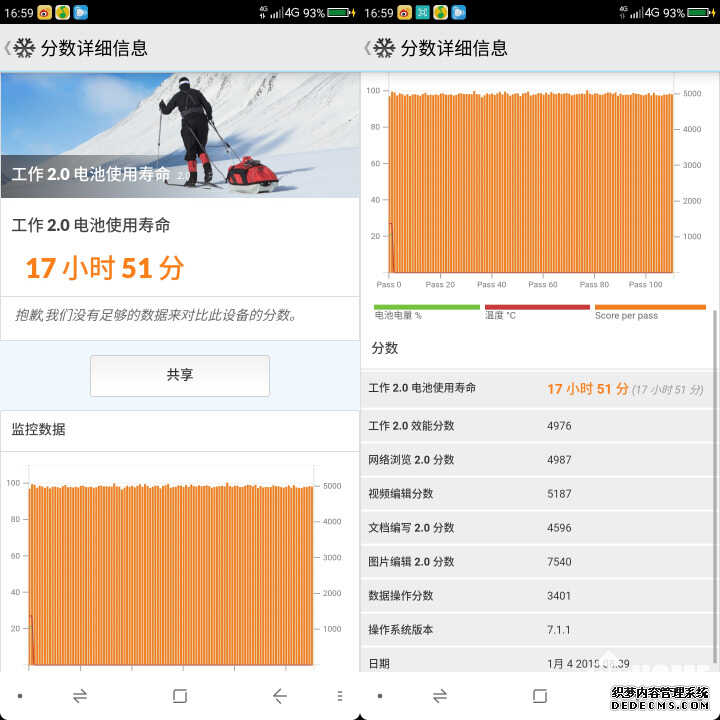
Task: Tap the Pass 100 axis label
Action: pyautogui.click(x=646, y=285)
